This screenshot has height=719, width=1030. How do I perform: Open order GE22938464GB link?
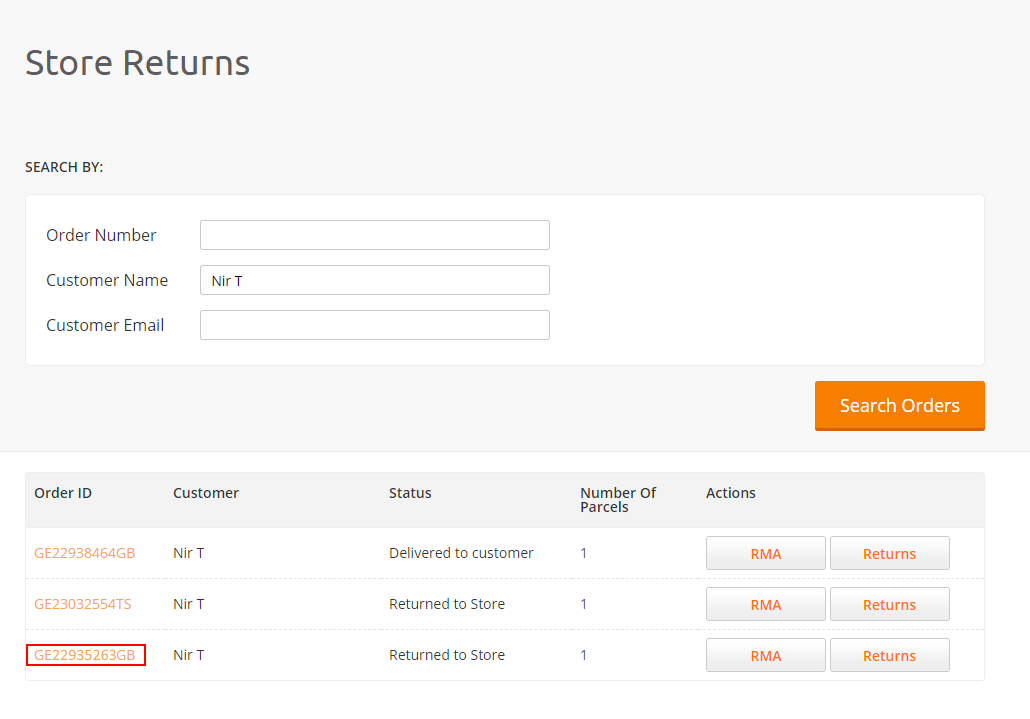pyautogui.click(x=85, y=553)
